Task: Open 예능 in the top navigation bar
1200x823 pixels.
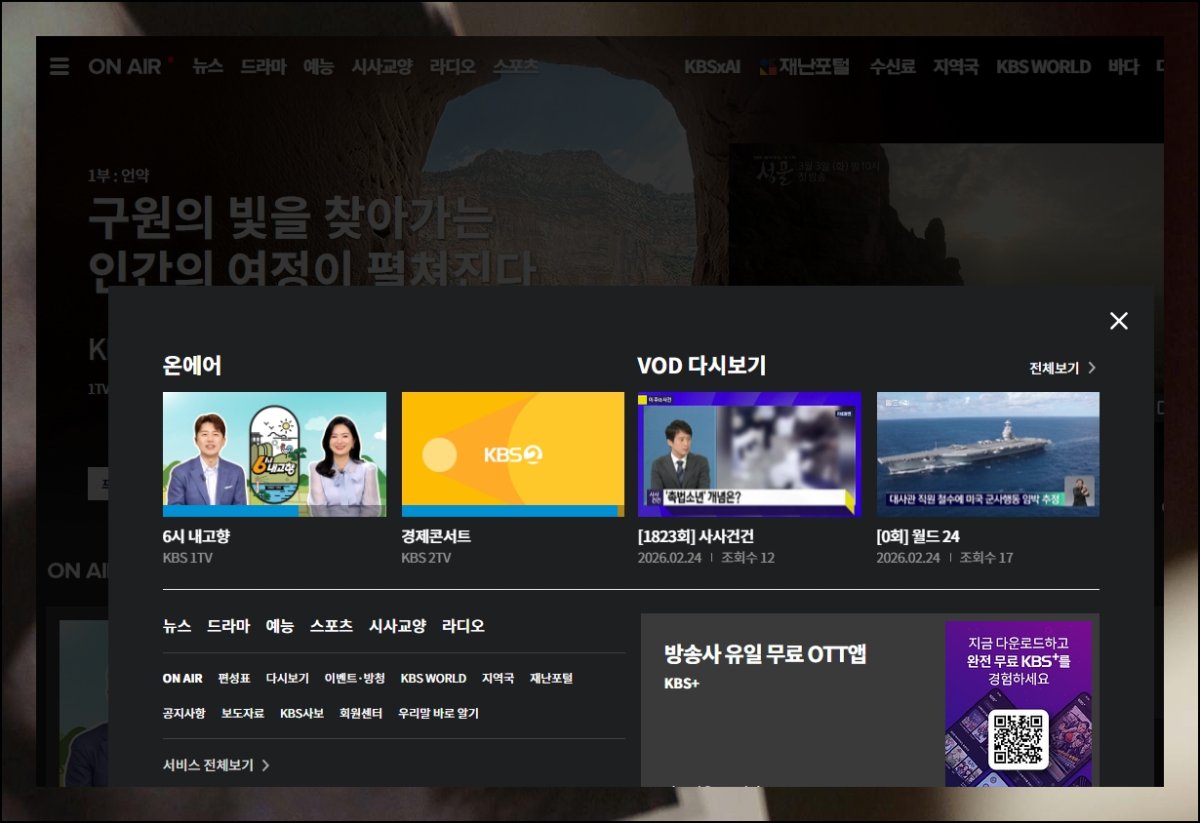Action: click(319, 67)
